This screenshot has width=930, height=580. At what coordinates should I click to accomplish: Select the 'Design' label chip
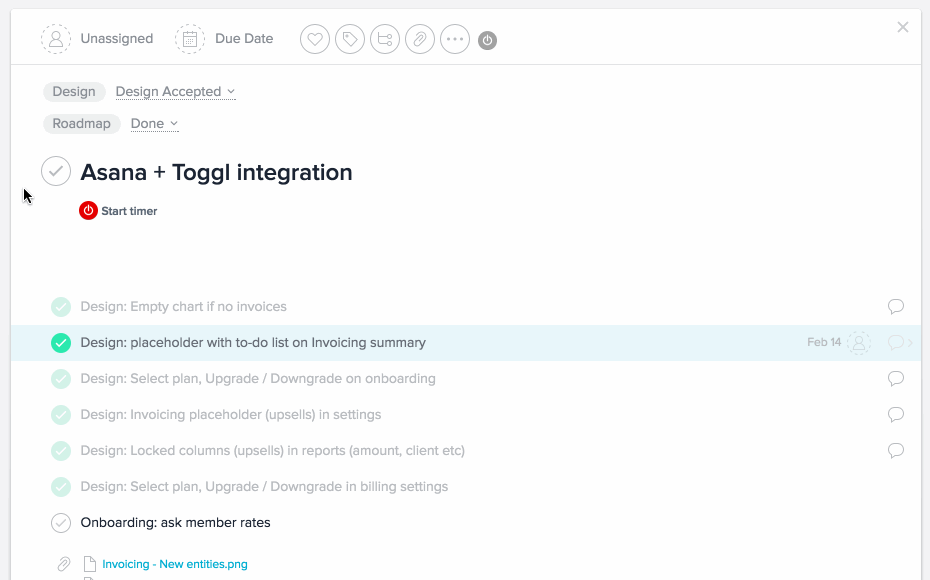(74, 91)
